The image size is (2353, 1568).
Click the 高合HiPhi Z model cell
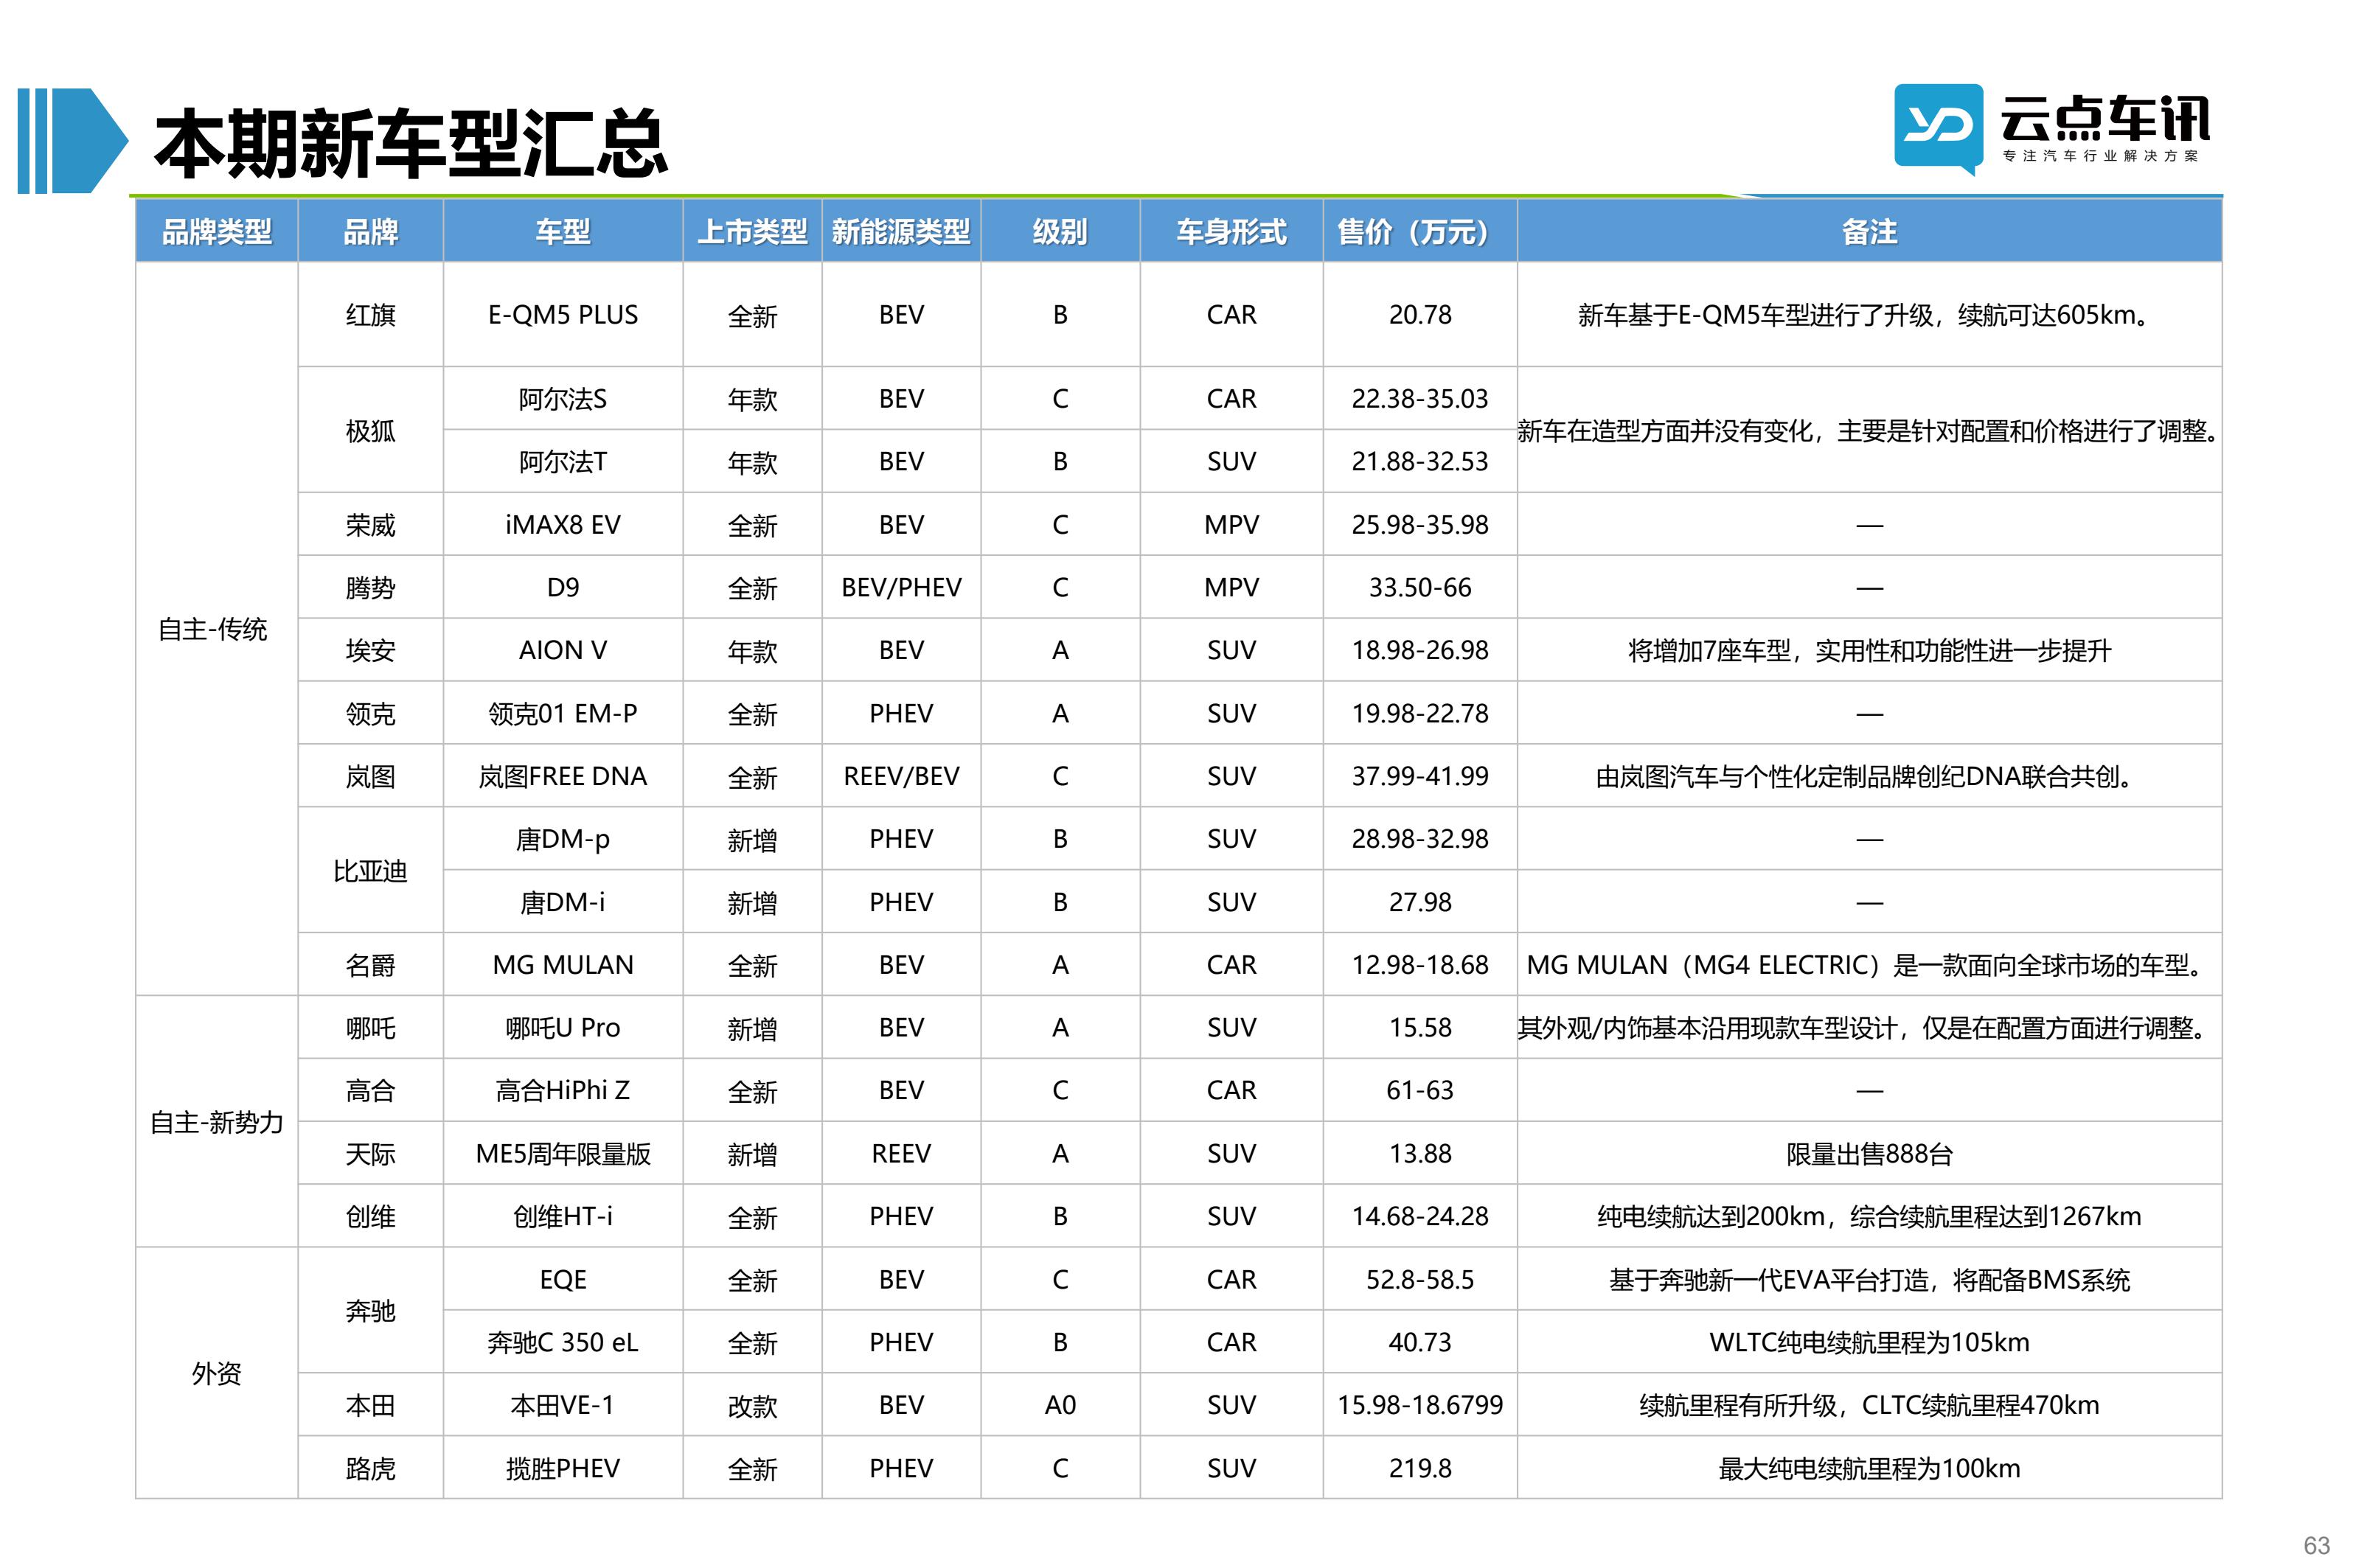563,1090
